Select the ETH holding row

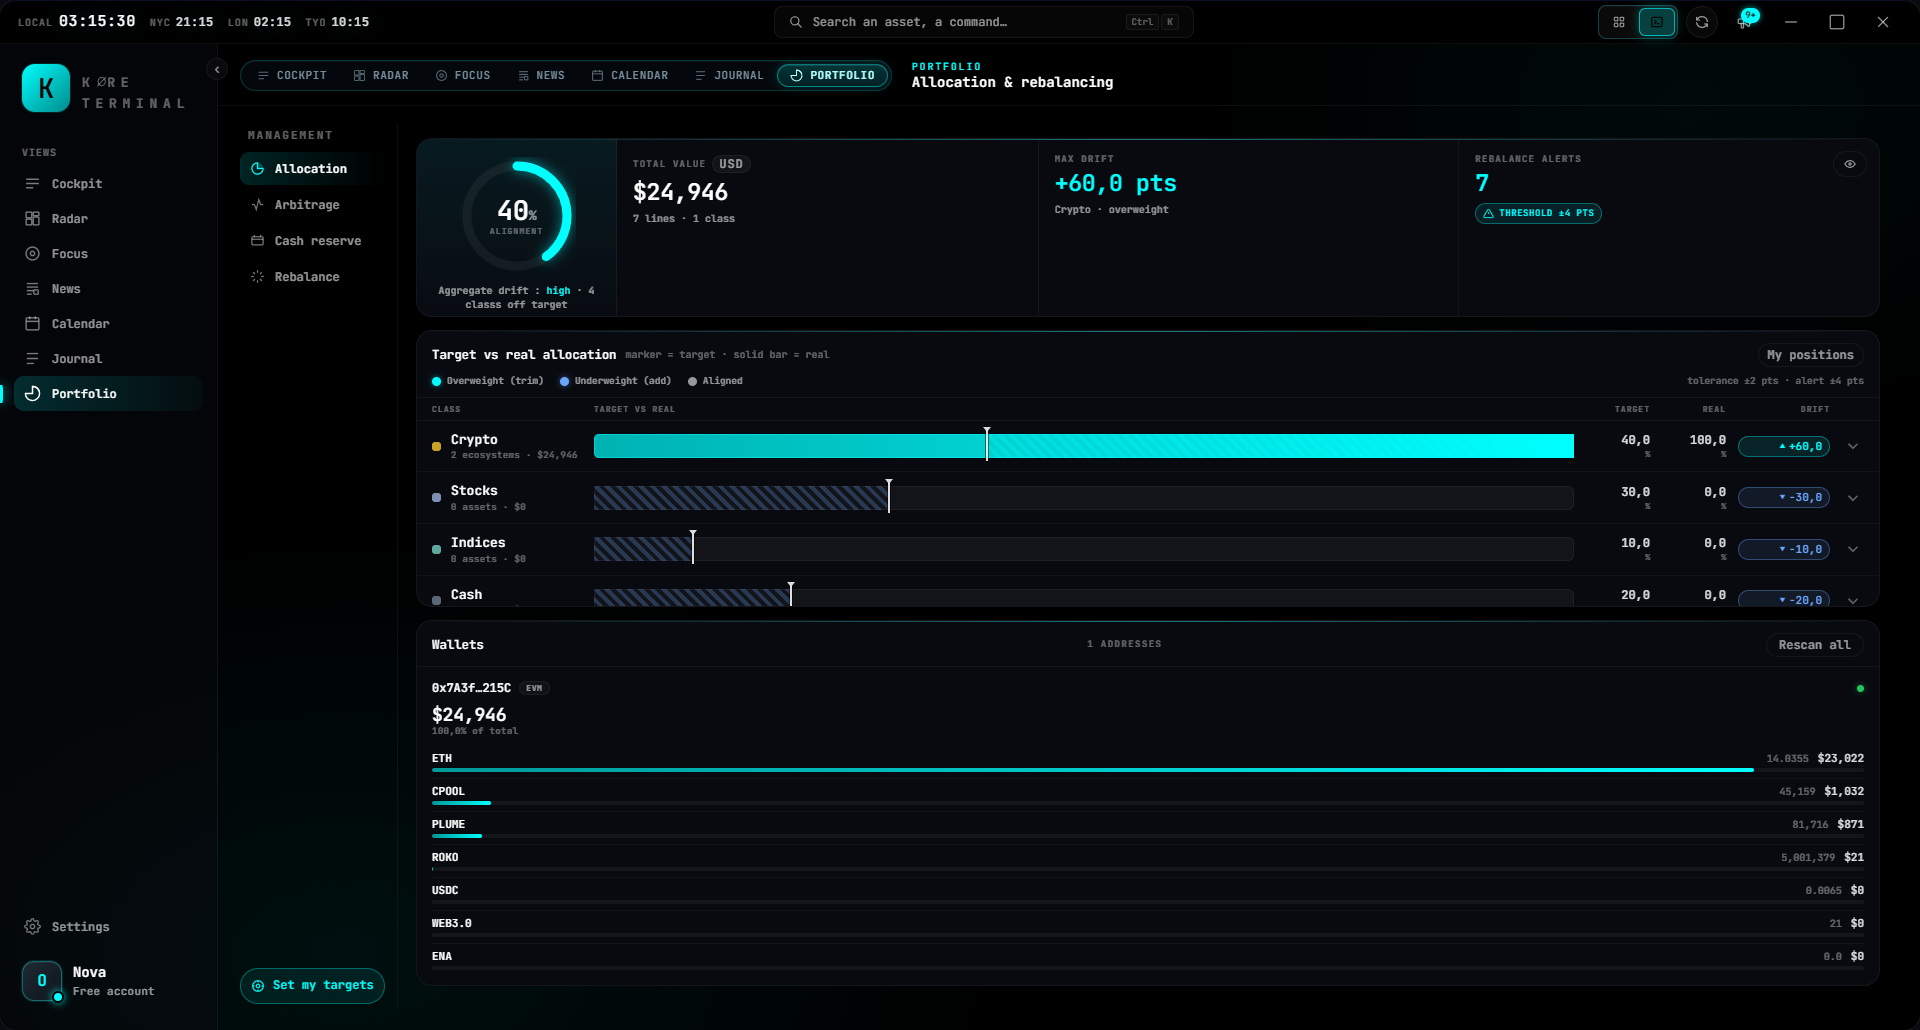1147,763
